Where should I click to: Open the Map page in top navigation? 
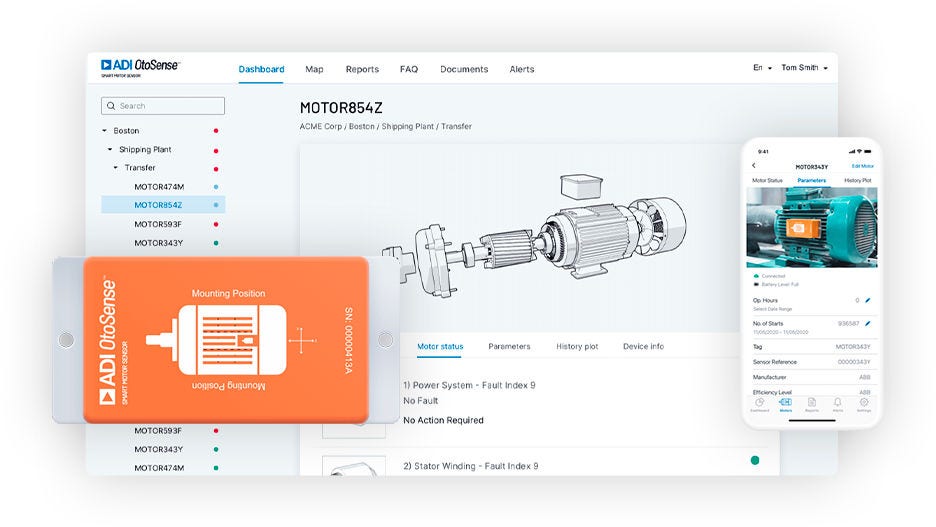314,69
